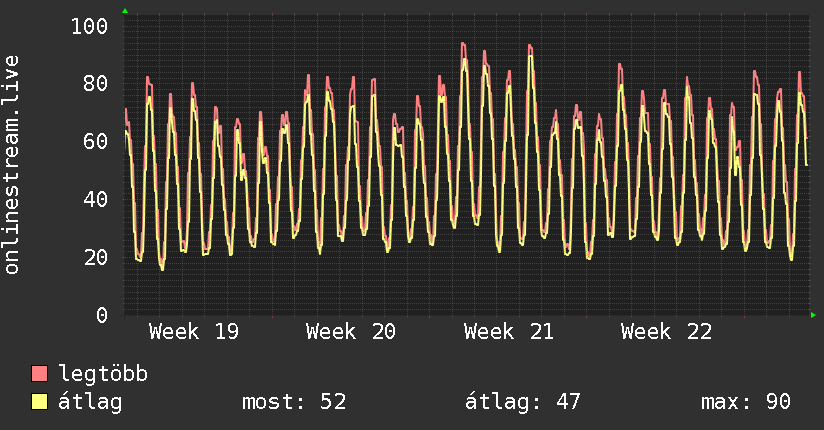The width and height of the screenshot is (824, 430).
Task: Click the 100 y-axis tick label
Action: pos(89,26)
